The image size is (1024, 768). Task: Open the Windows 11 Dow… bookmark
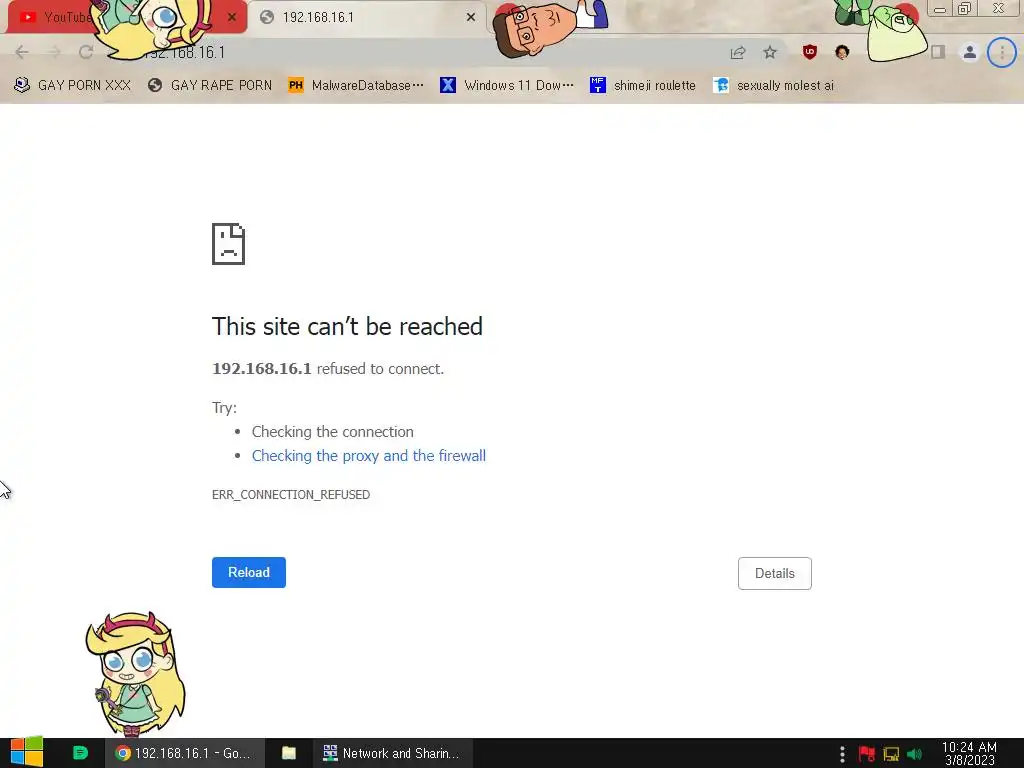click(507, 86)
